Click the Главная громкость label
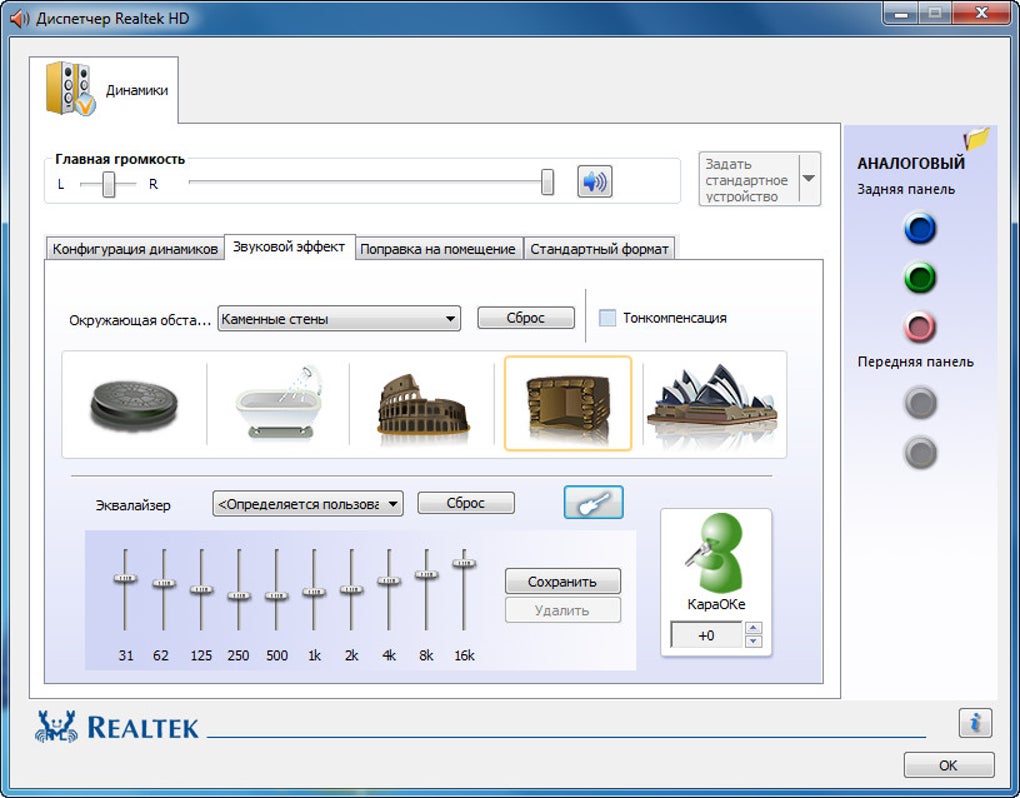 pos(120,159)
